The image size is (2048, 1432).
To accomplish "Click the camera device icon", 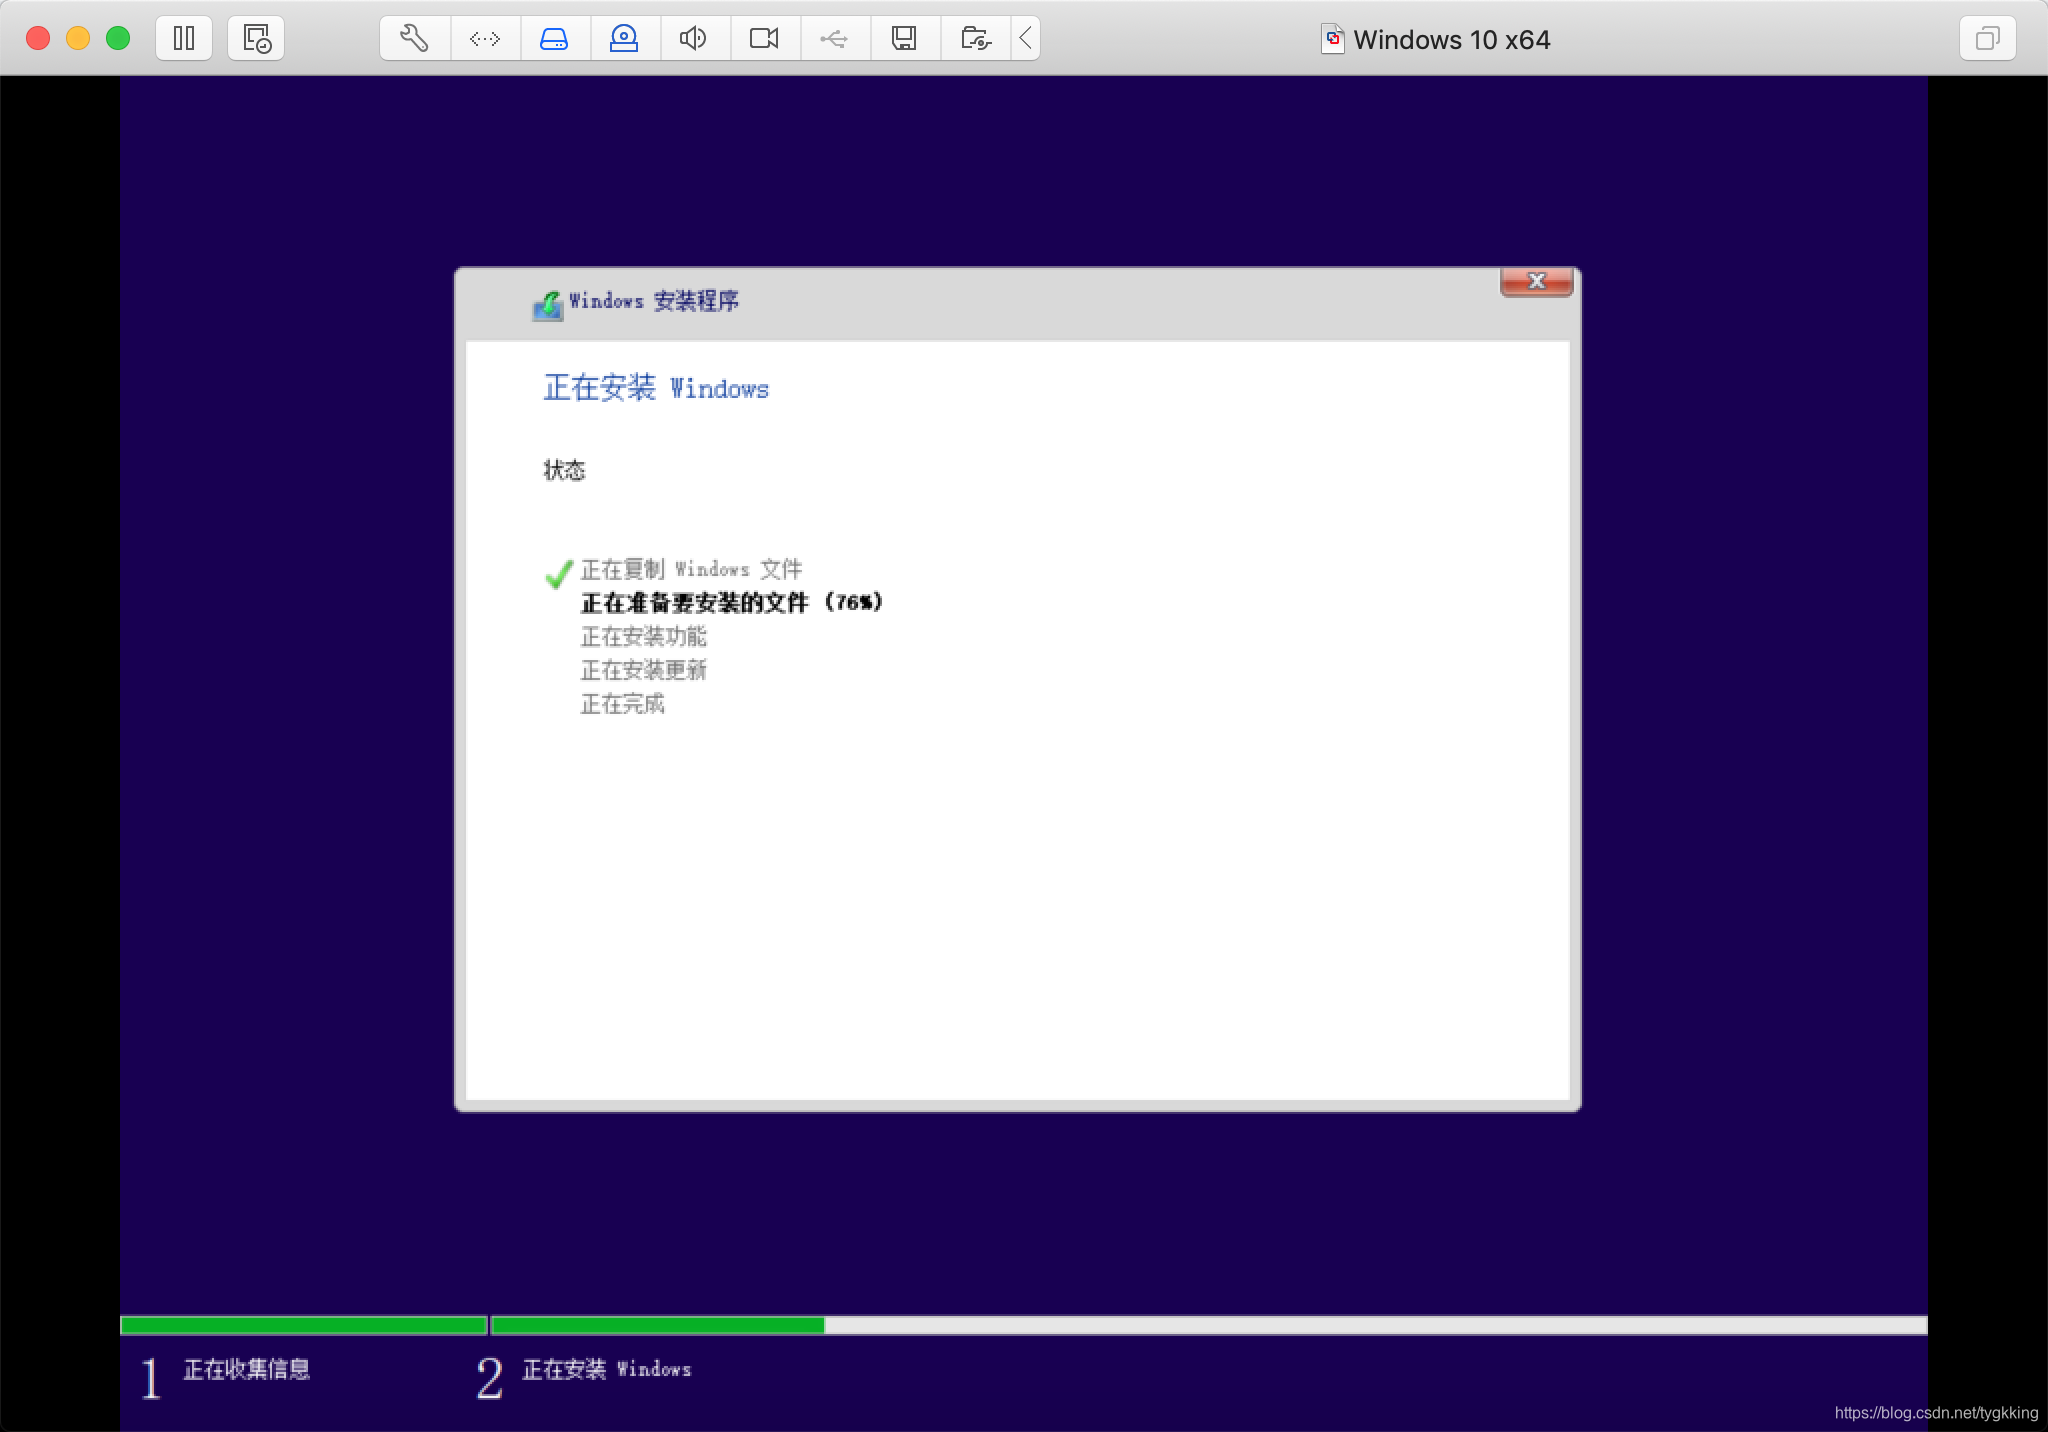I will point(764,39).
